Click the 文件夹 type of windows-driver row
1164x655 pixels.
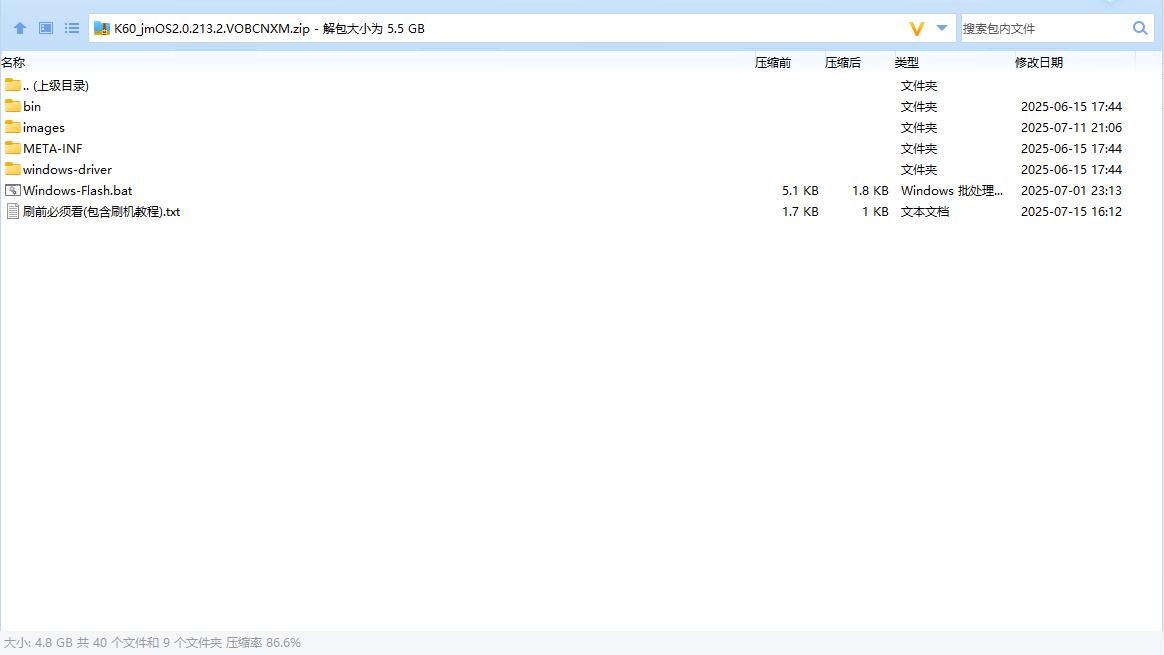(x=919, y=170)
